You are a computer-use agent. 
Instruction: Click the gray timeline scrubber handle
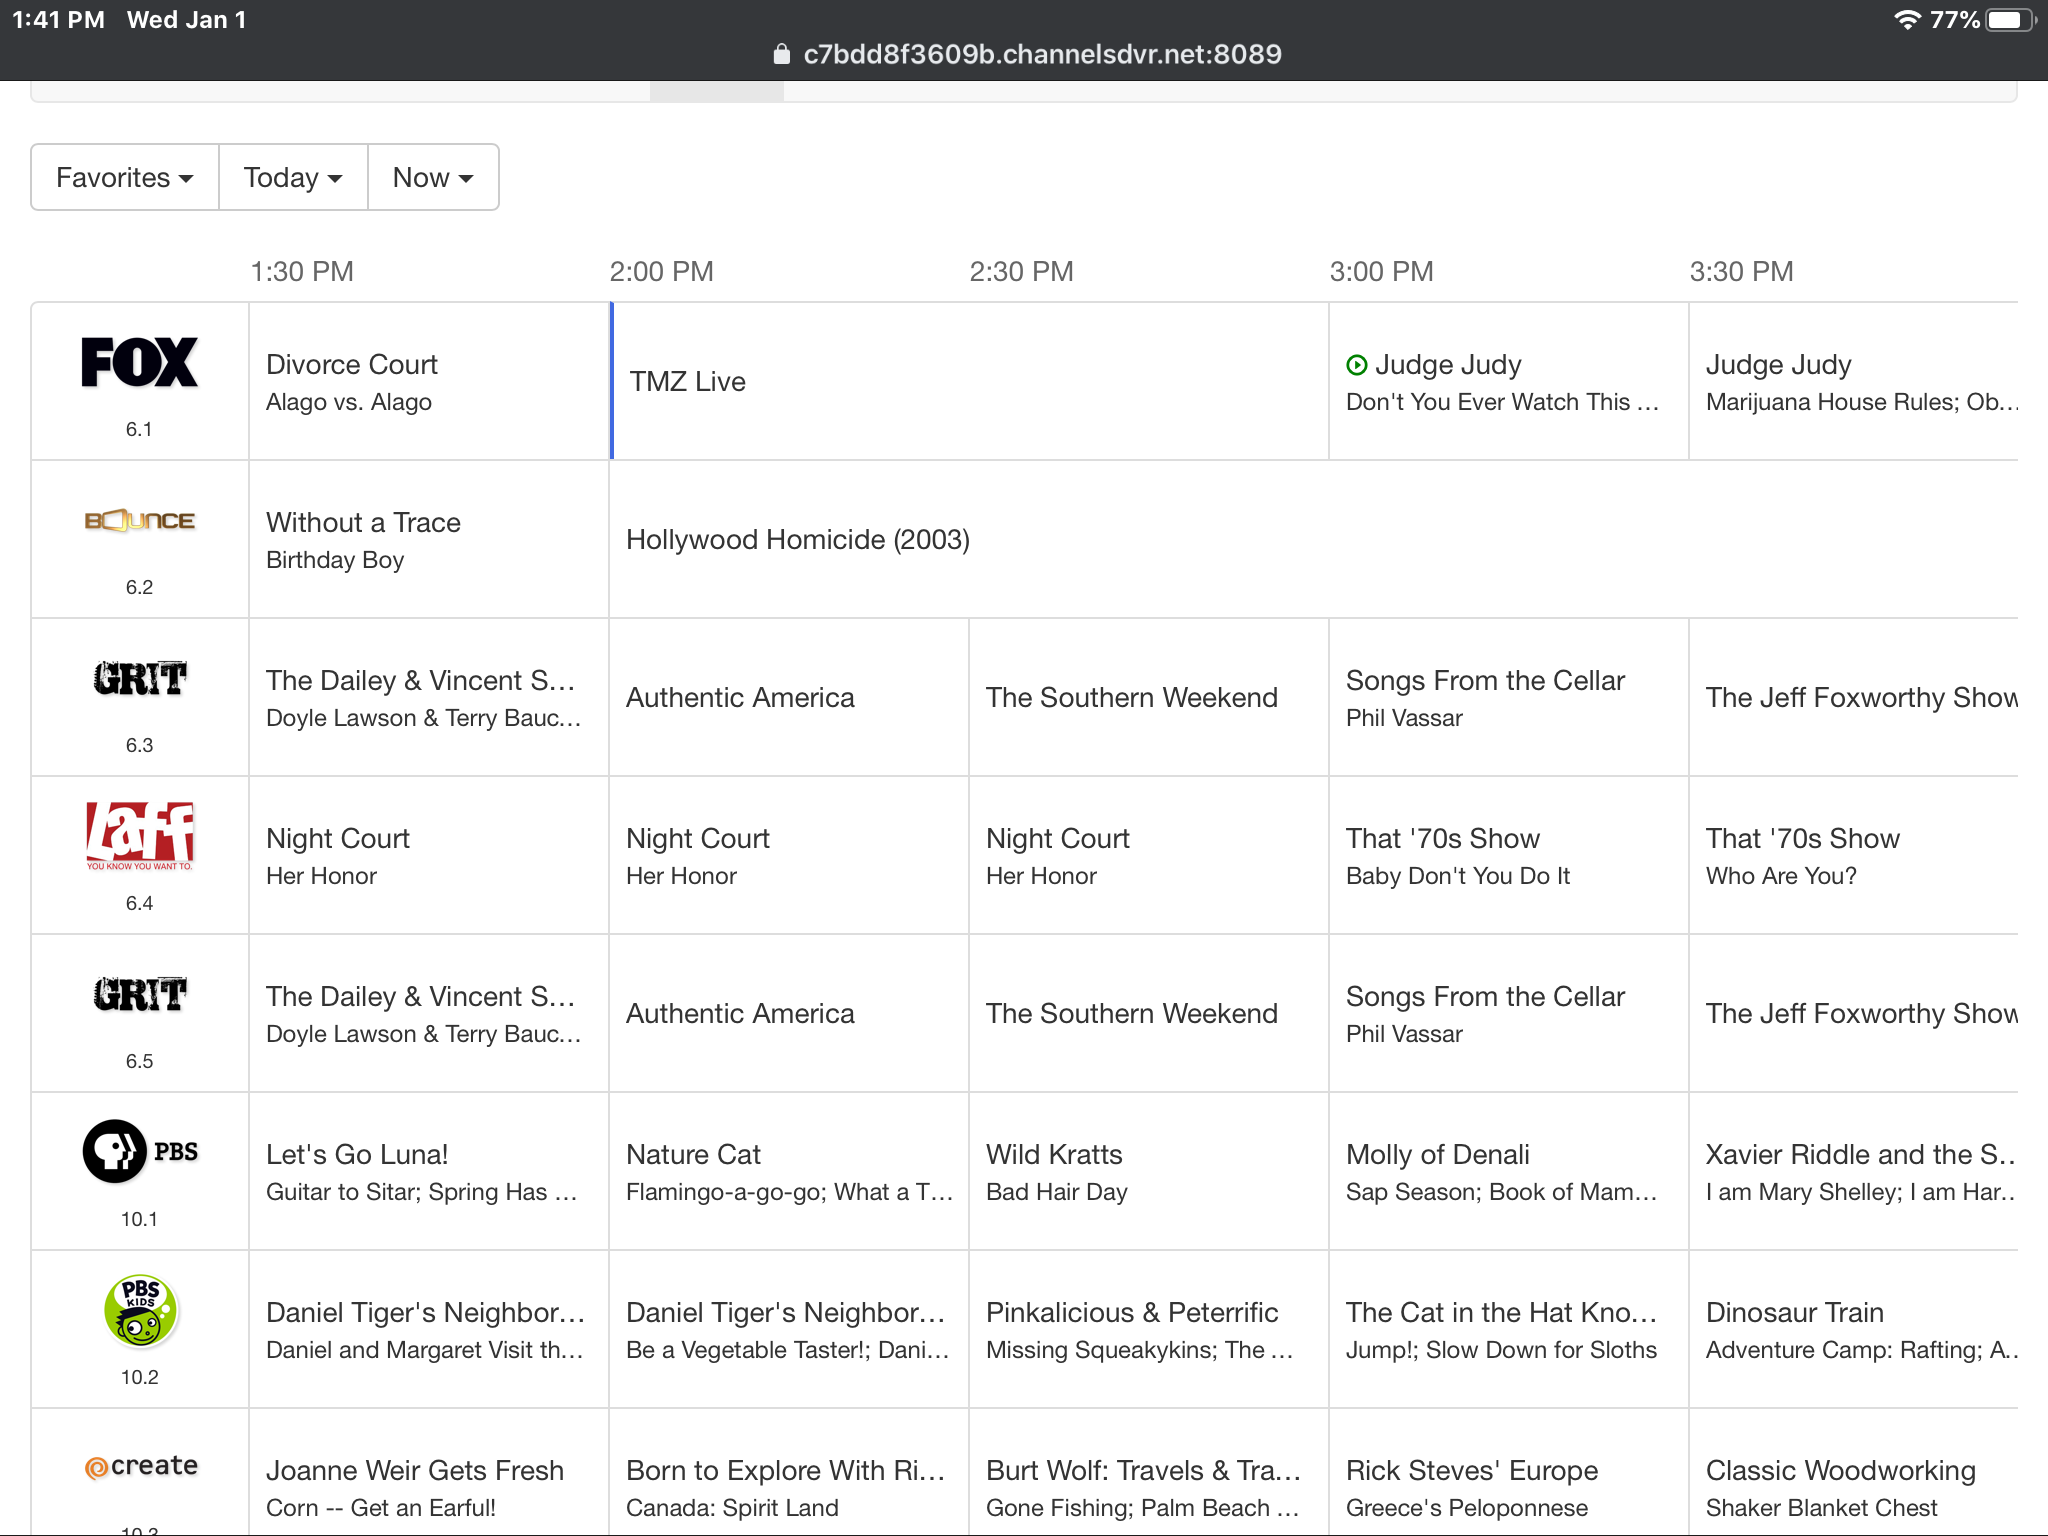click(x=716, y=92)
